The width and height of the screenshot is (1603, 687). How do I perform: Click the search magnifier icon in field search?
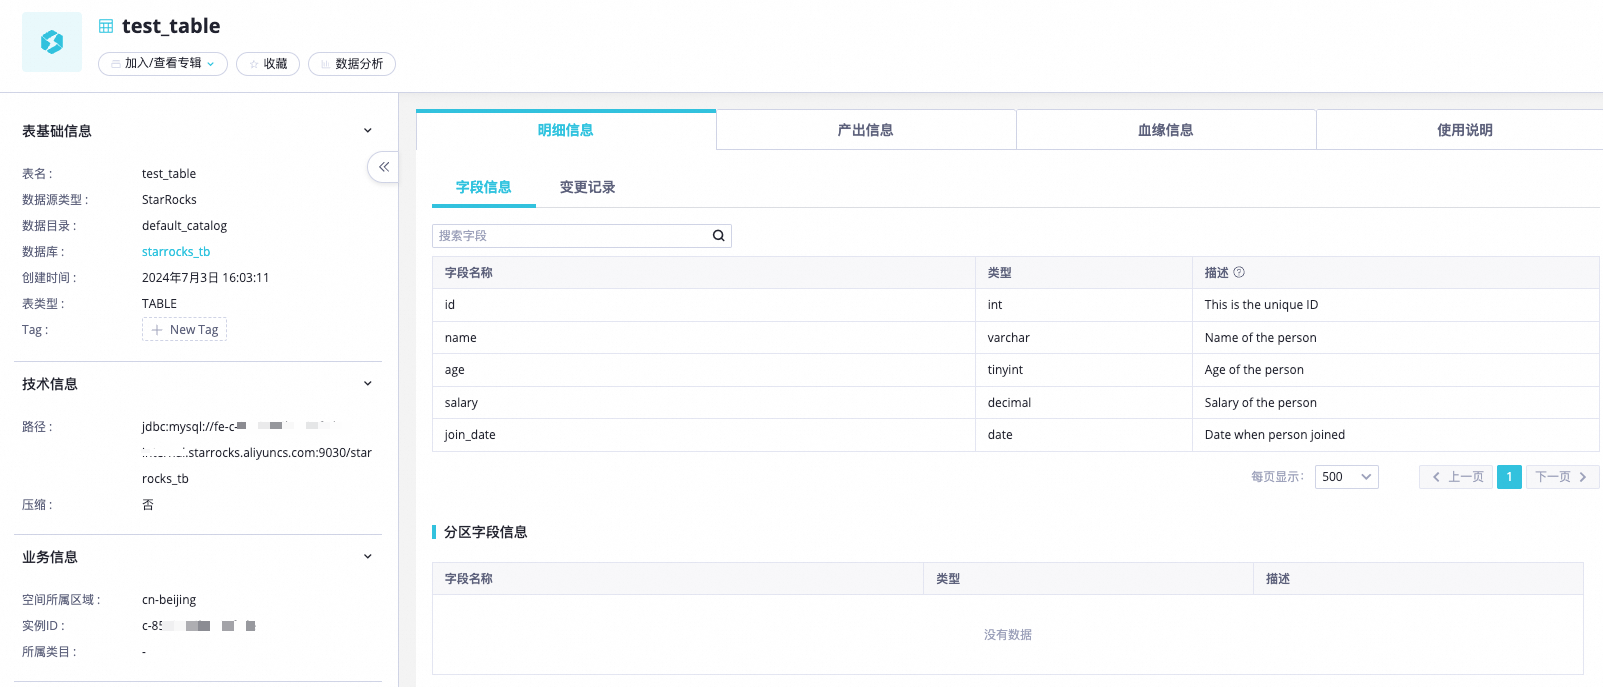point(718,236)
